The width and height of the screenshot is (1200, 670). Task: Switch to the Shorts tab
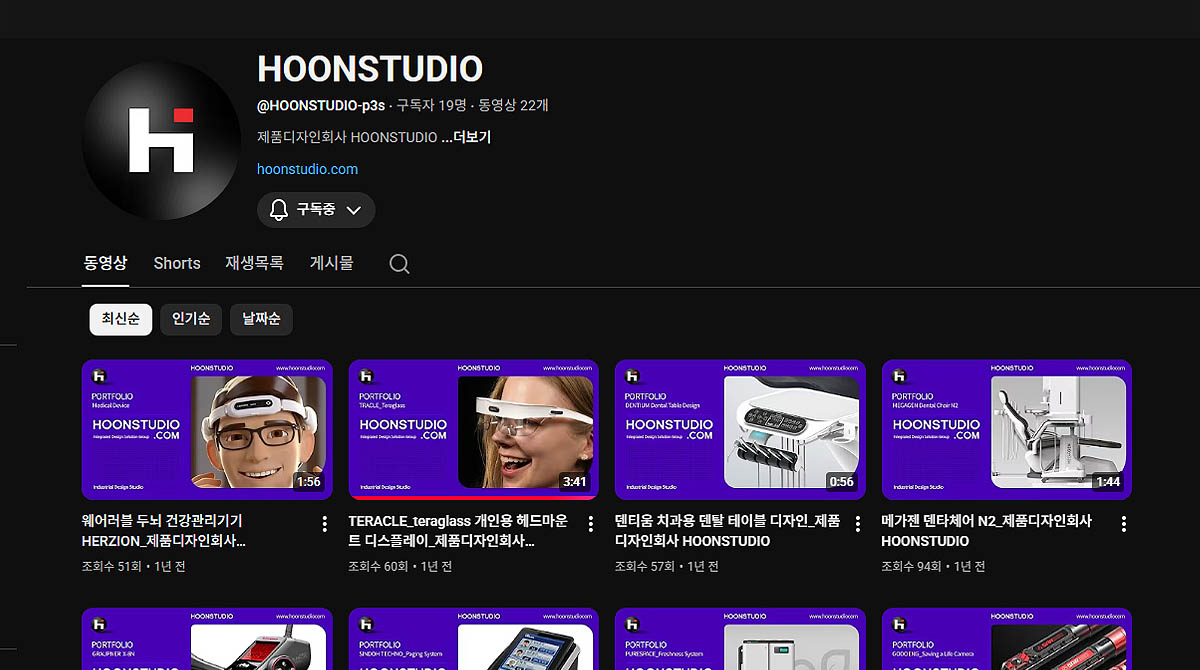click(177, 263)
